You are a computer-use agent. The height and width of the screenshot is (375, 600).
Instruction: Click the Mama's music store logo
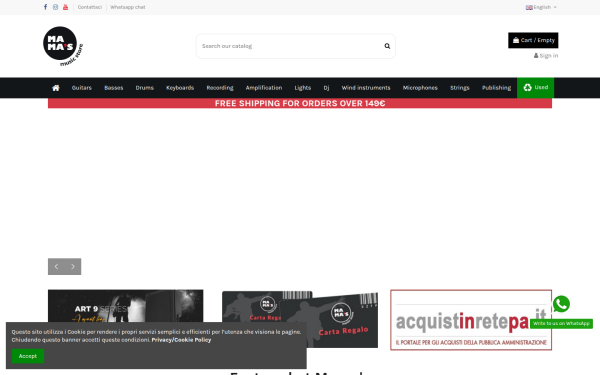(x=63, y=46)
